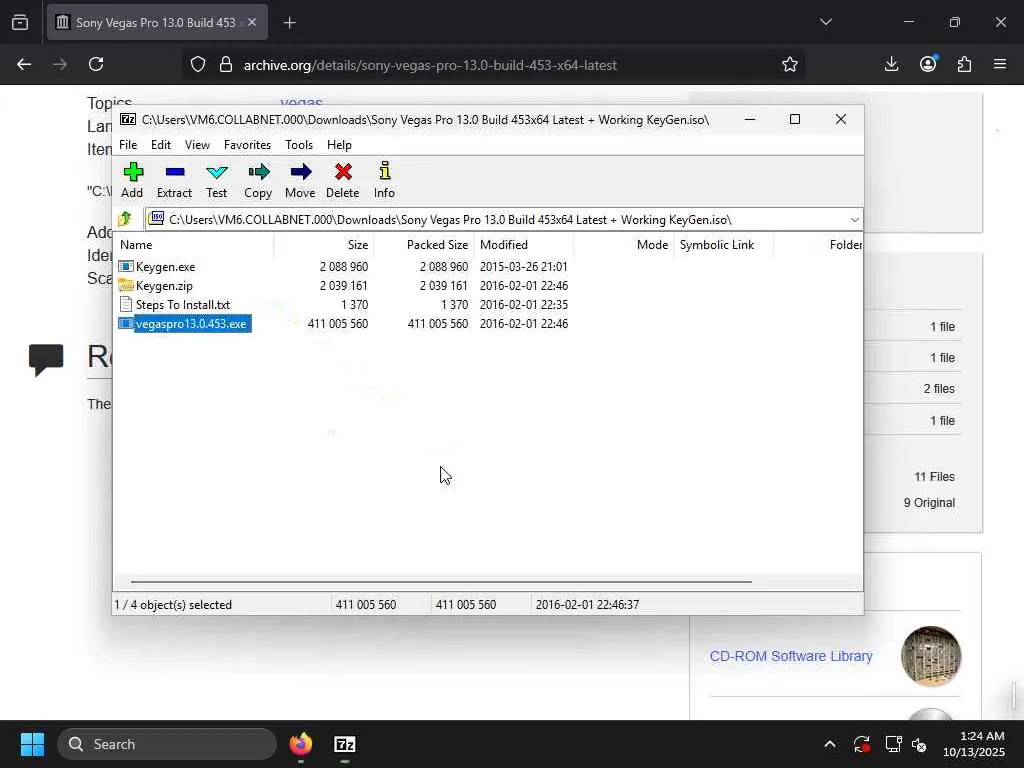Open the Help menu
Viewport: 1024px width, 768px height.
point(339,145)
